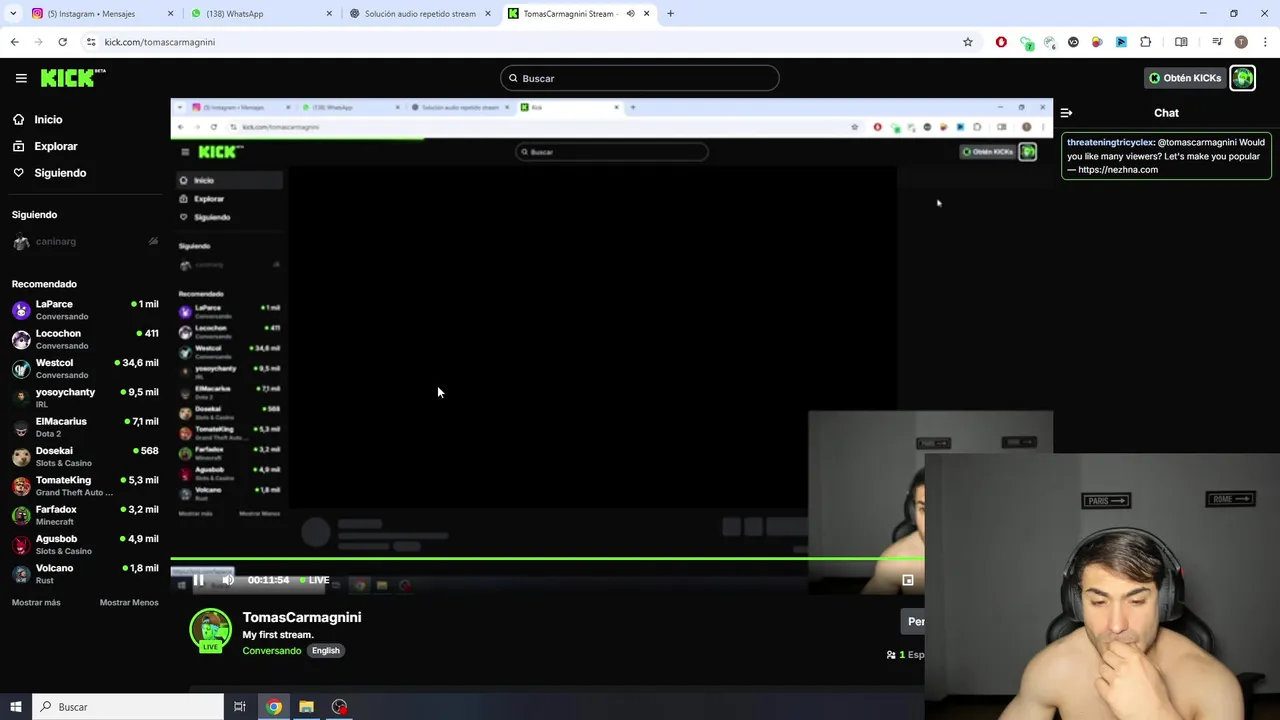
Task: Click the site information icon
Action: [91, 42]
